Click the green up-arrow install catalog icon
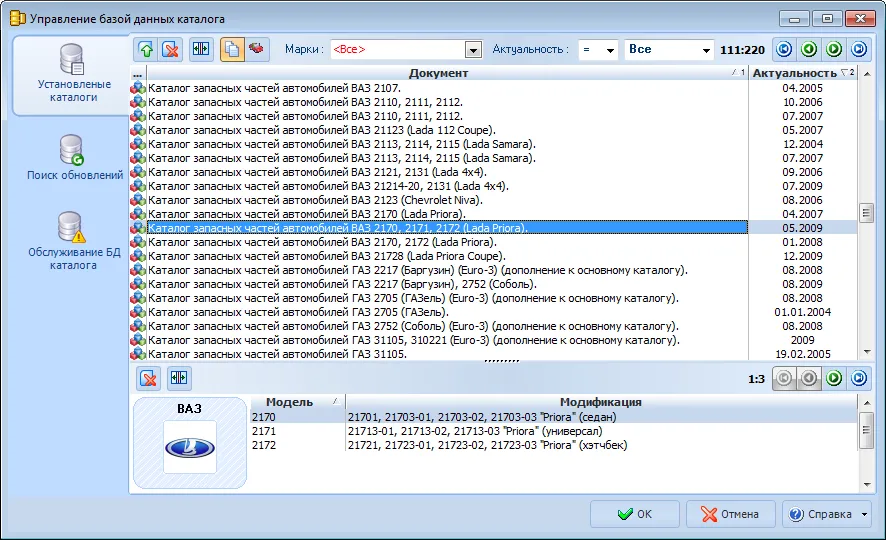 pos(146,50)
